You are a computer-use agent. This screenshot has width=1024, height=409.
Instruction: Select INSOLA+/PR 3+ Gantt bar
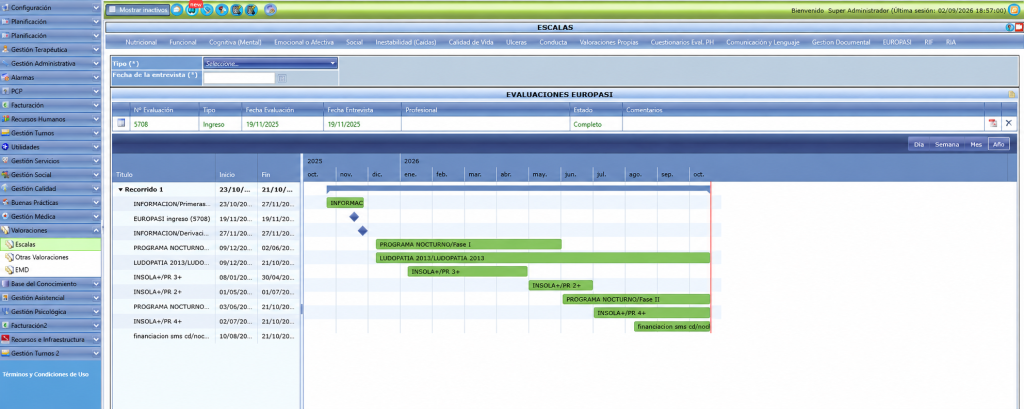(468, 271)
